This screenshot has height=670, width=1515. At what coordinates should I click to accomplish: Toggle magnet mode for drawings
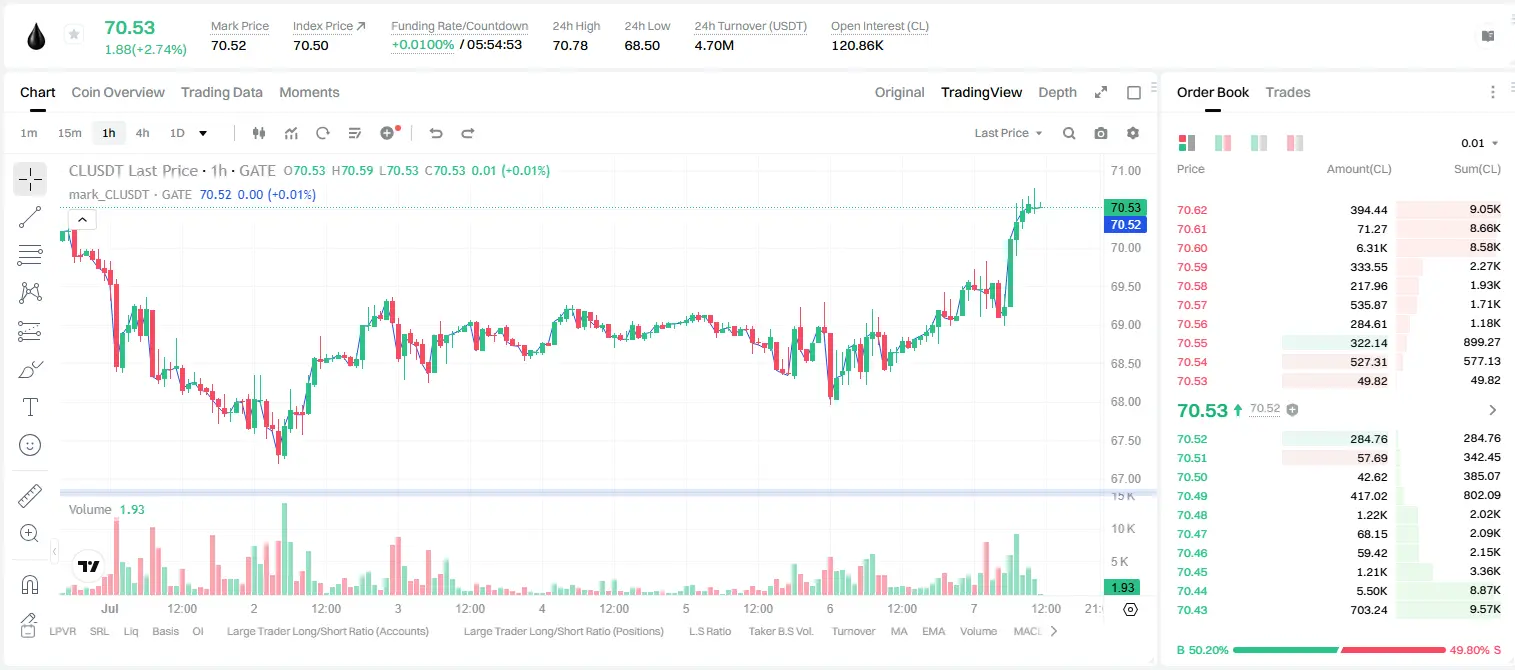(x=30, y=585)
